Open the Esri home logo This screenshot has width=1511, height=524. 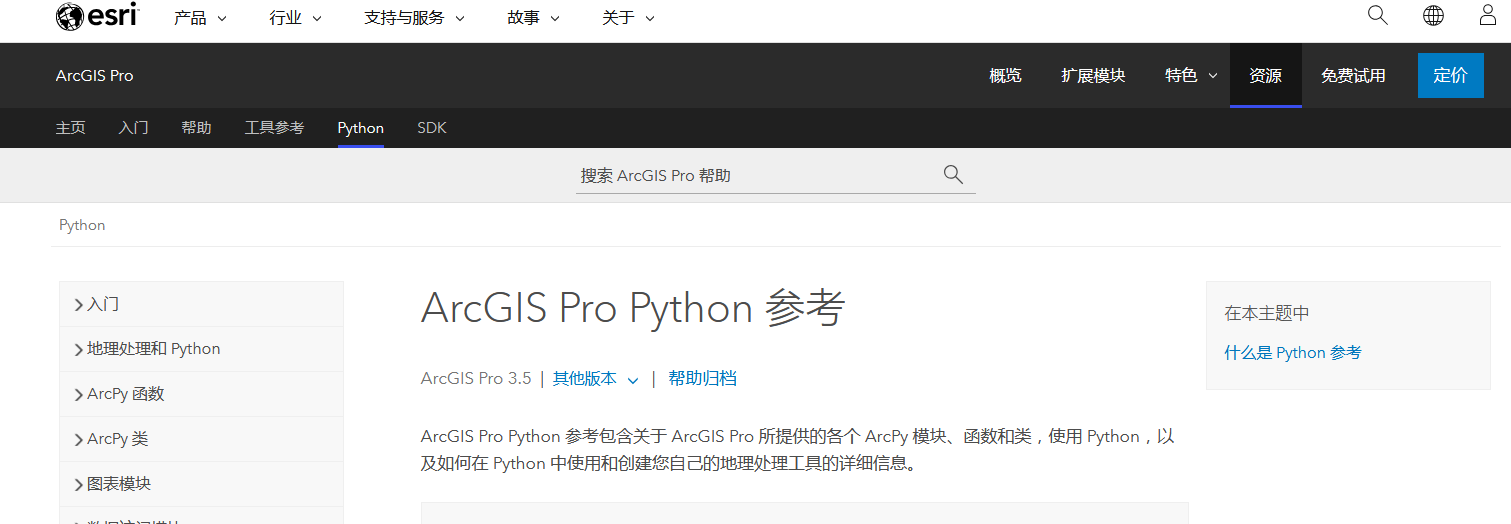97,17
